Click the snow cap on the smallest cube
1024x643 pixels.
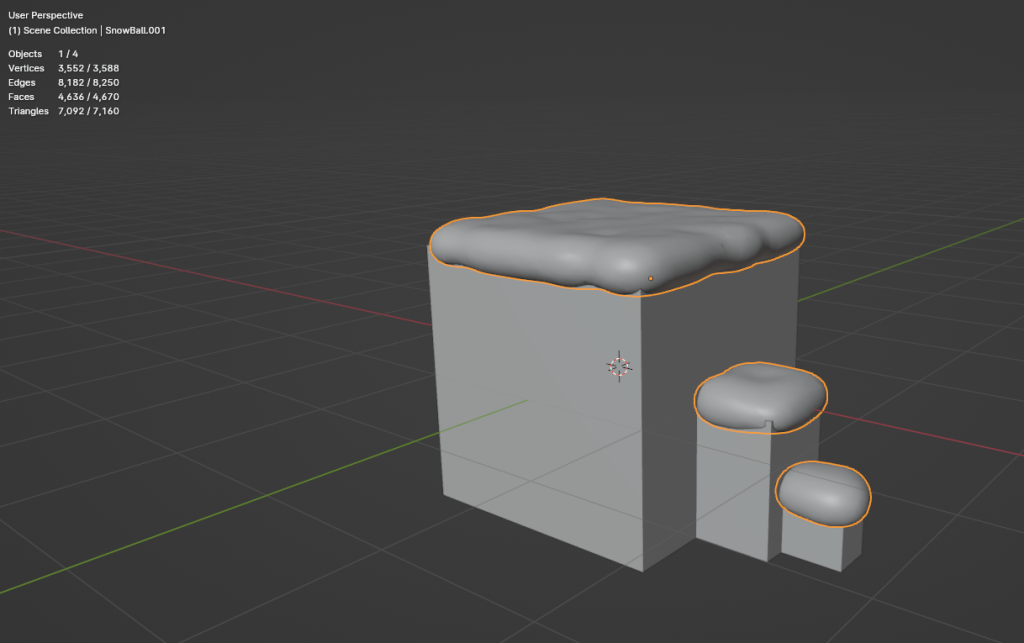point(823,493)
